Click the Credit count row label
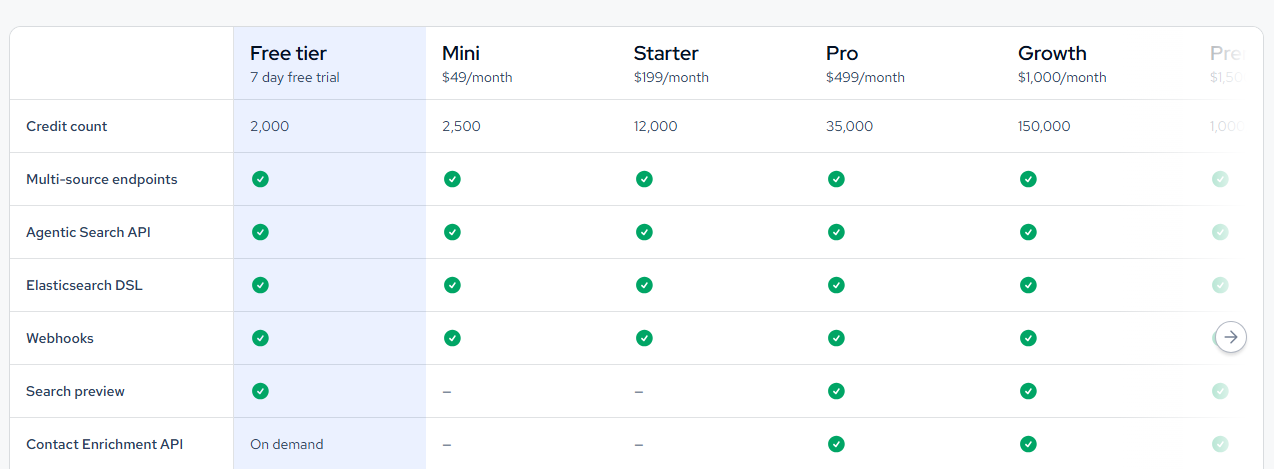The height and width of the screenshot is (469, 1274). (67, 126)
